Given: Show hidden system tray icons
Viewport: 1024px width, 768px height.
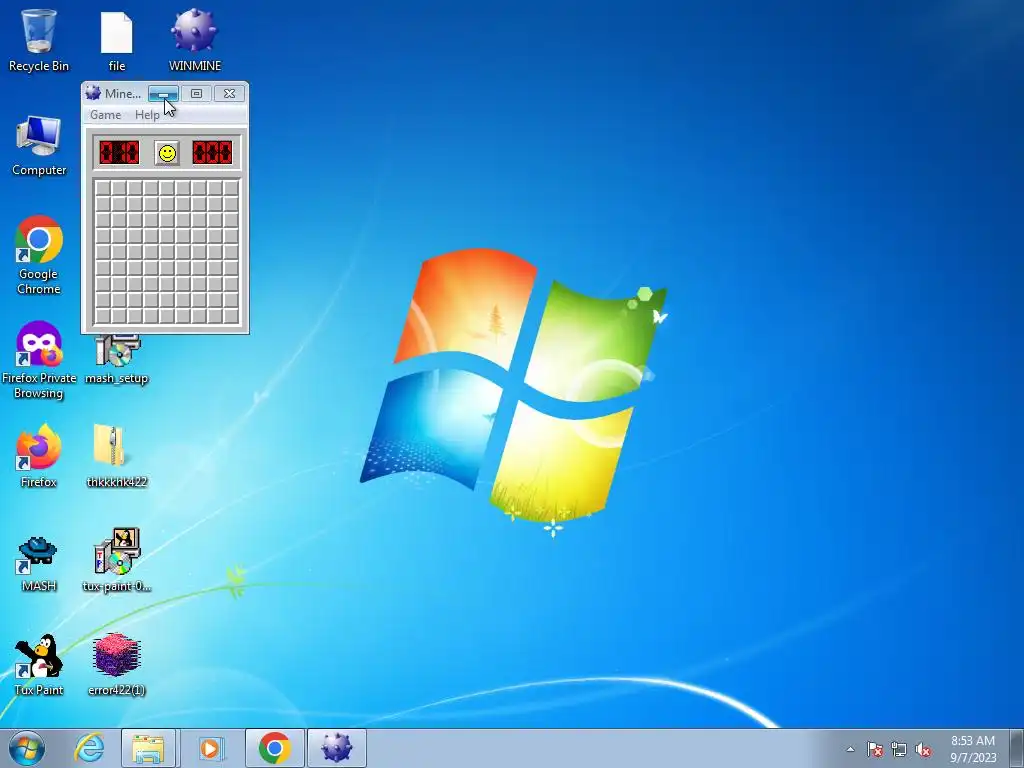Looking at the screenshot, I should [850, 749].
